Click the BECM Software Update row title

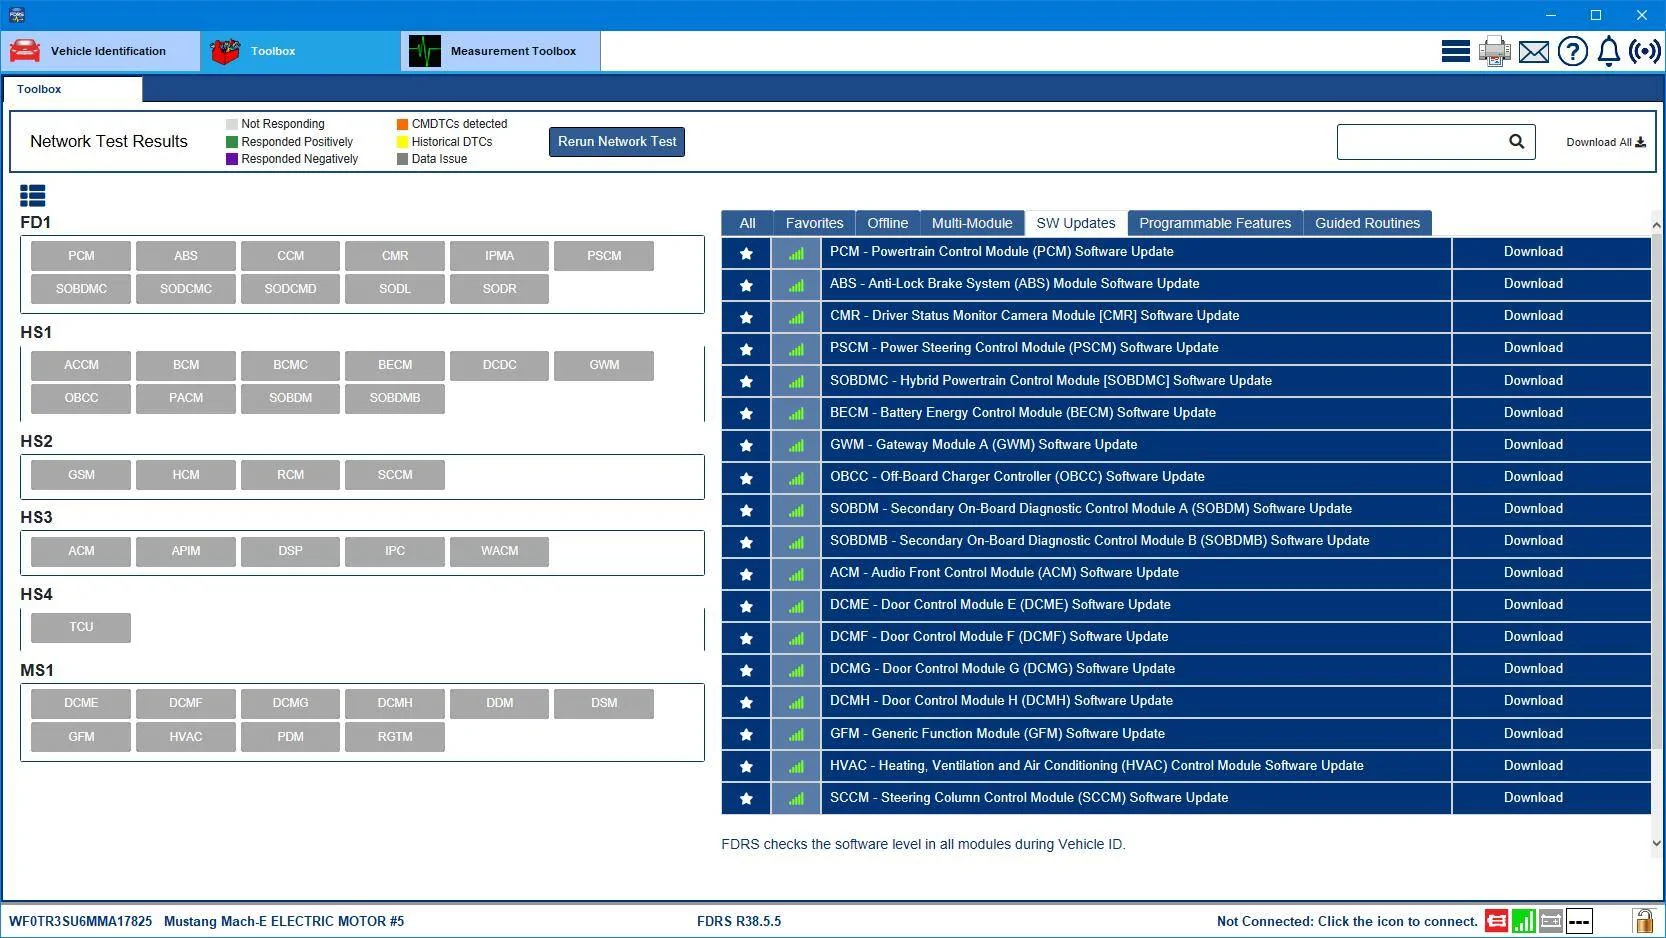[1023, 413]
